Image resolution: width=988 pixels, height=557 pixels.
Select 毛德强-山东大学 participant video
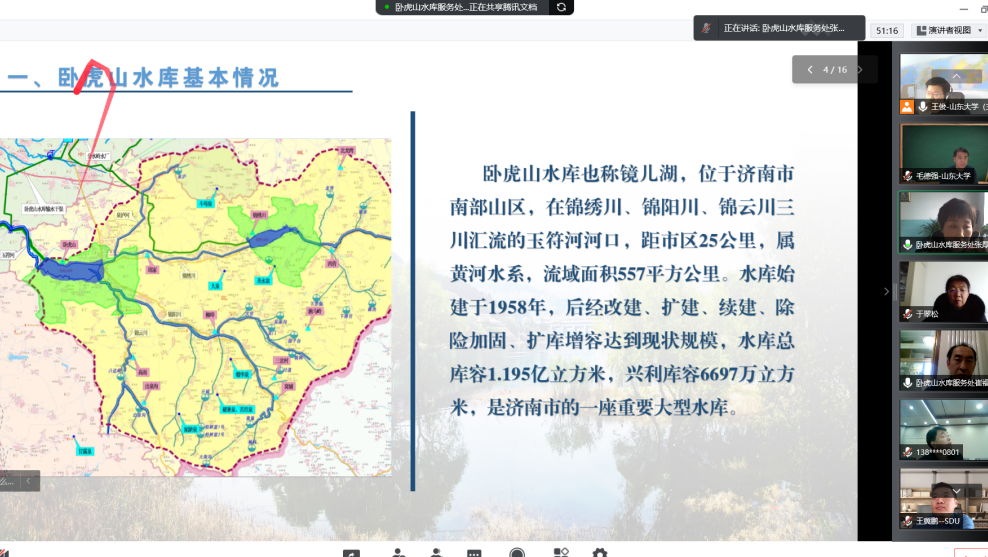point(943,153)
